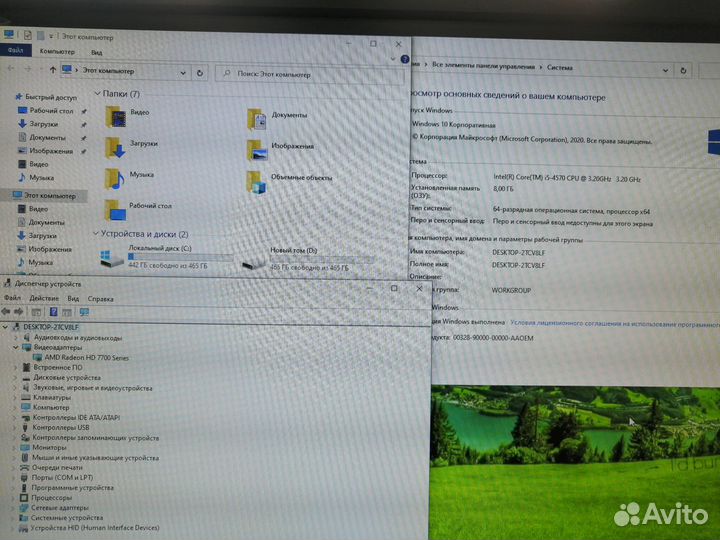The height and width of the screenshot is (540, 720).
Task: Click Все элементы панели управления breadcrumb
Action: click(484, 66)
